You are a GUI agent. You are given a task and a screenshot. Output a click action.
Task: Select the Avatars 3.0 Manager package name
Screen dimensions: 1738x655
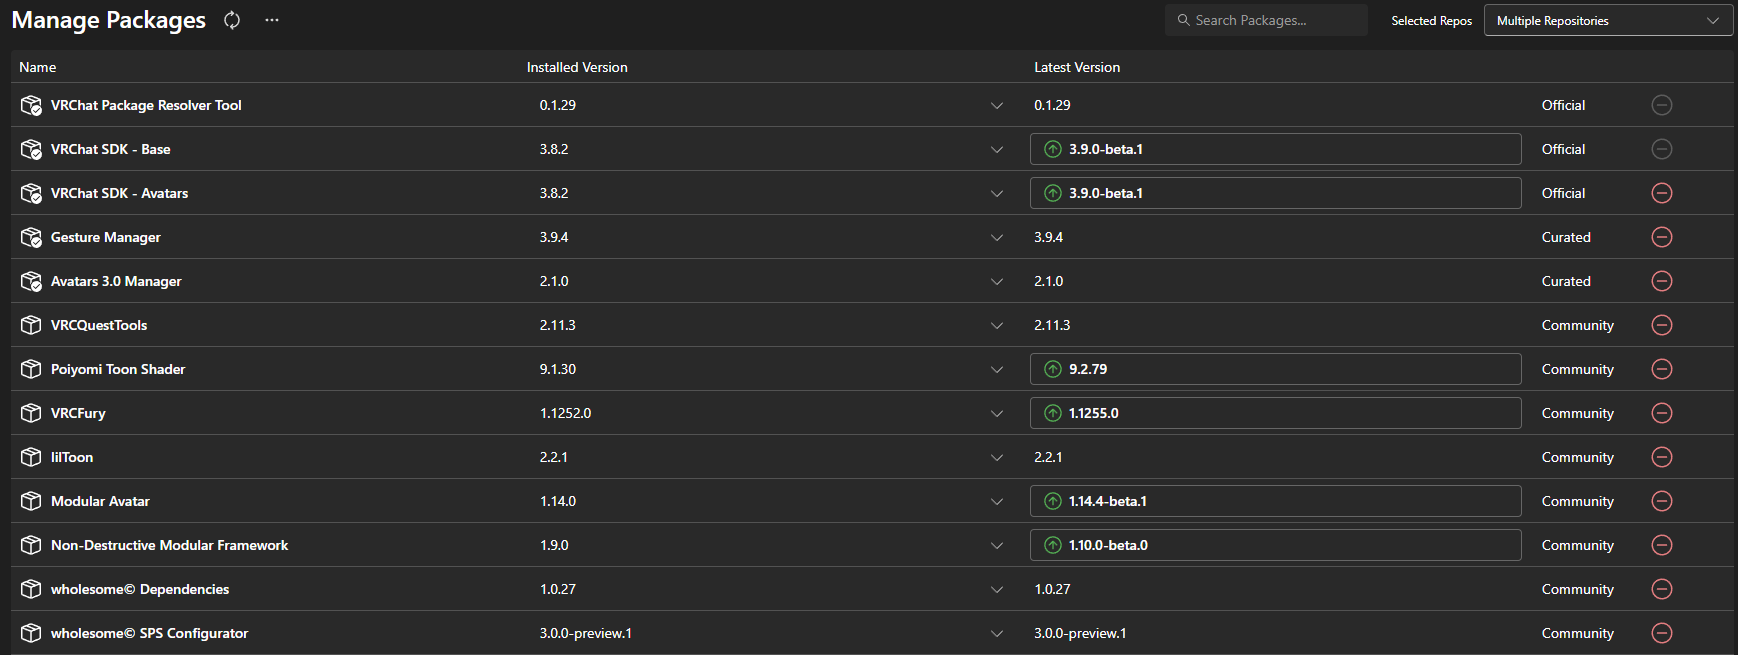pyautogui.click(x=116, y=281)
